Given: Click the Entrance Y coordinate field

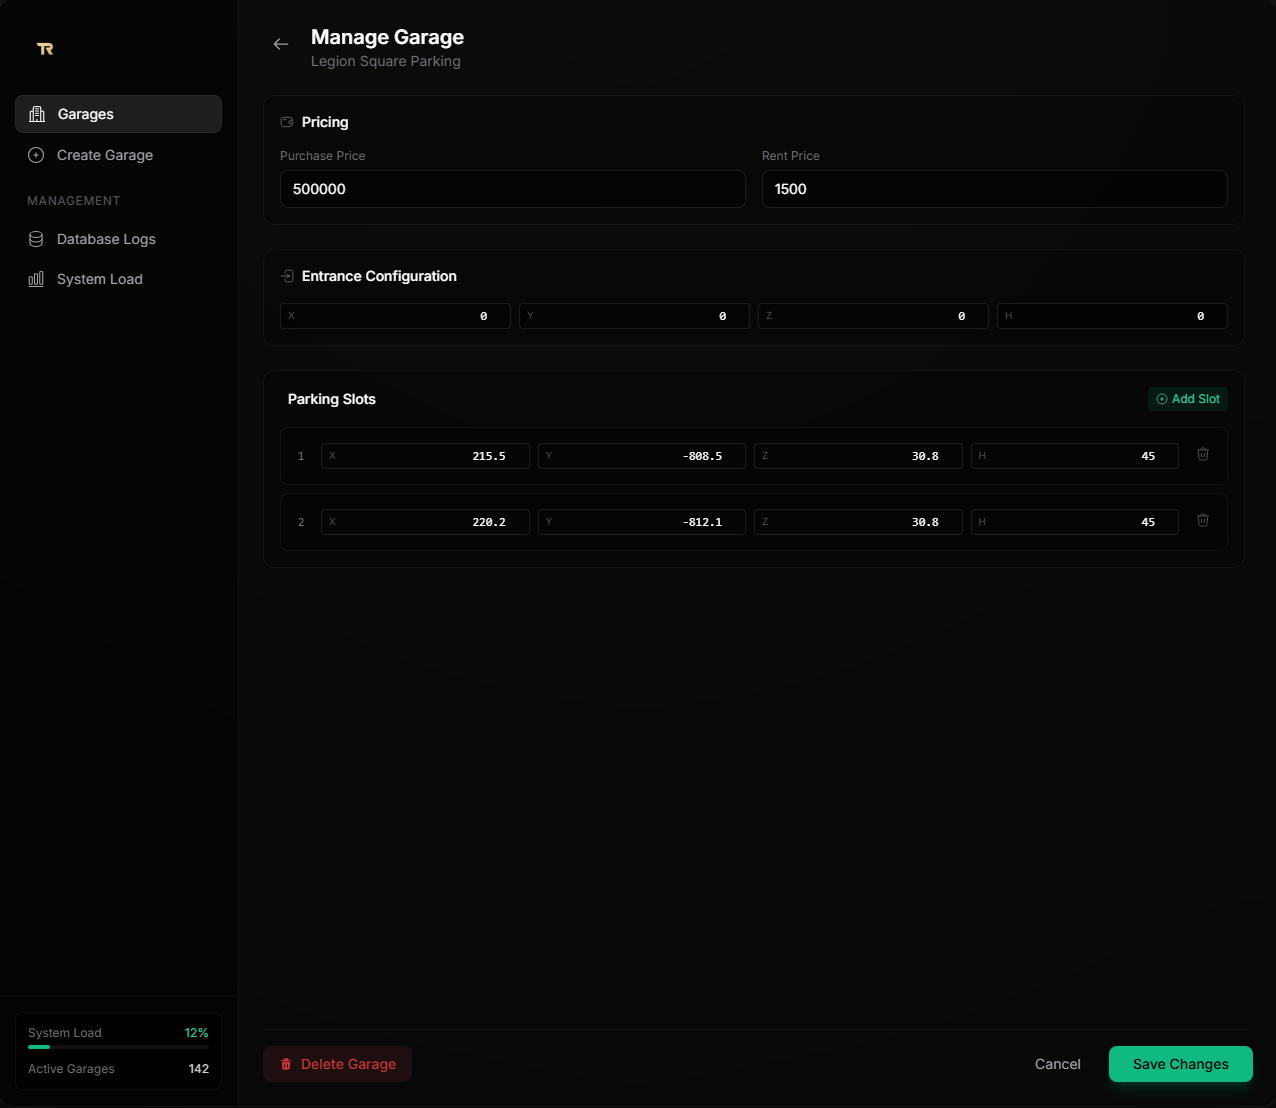Looking at the screenshot, I should [x=634, y=316].
